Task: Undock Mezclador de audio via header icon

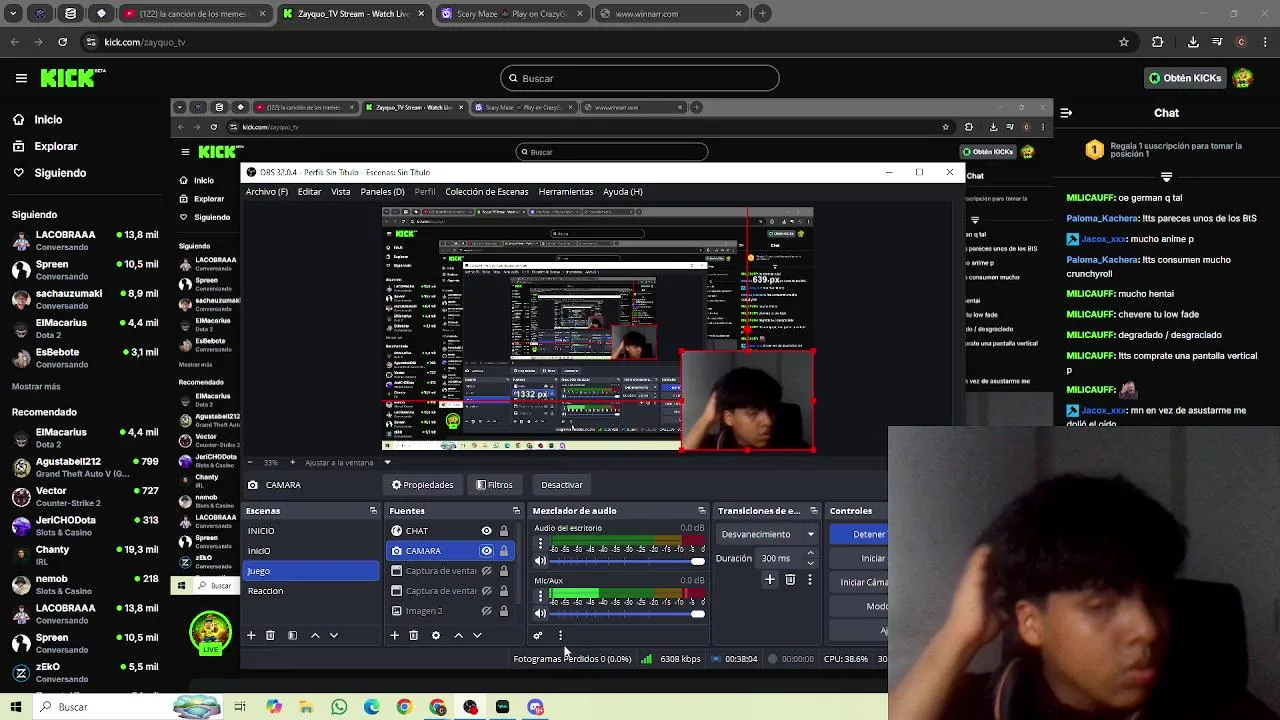Action: point(701,511)
